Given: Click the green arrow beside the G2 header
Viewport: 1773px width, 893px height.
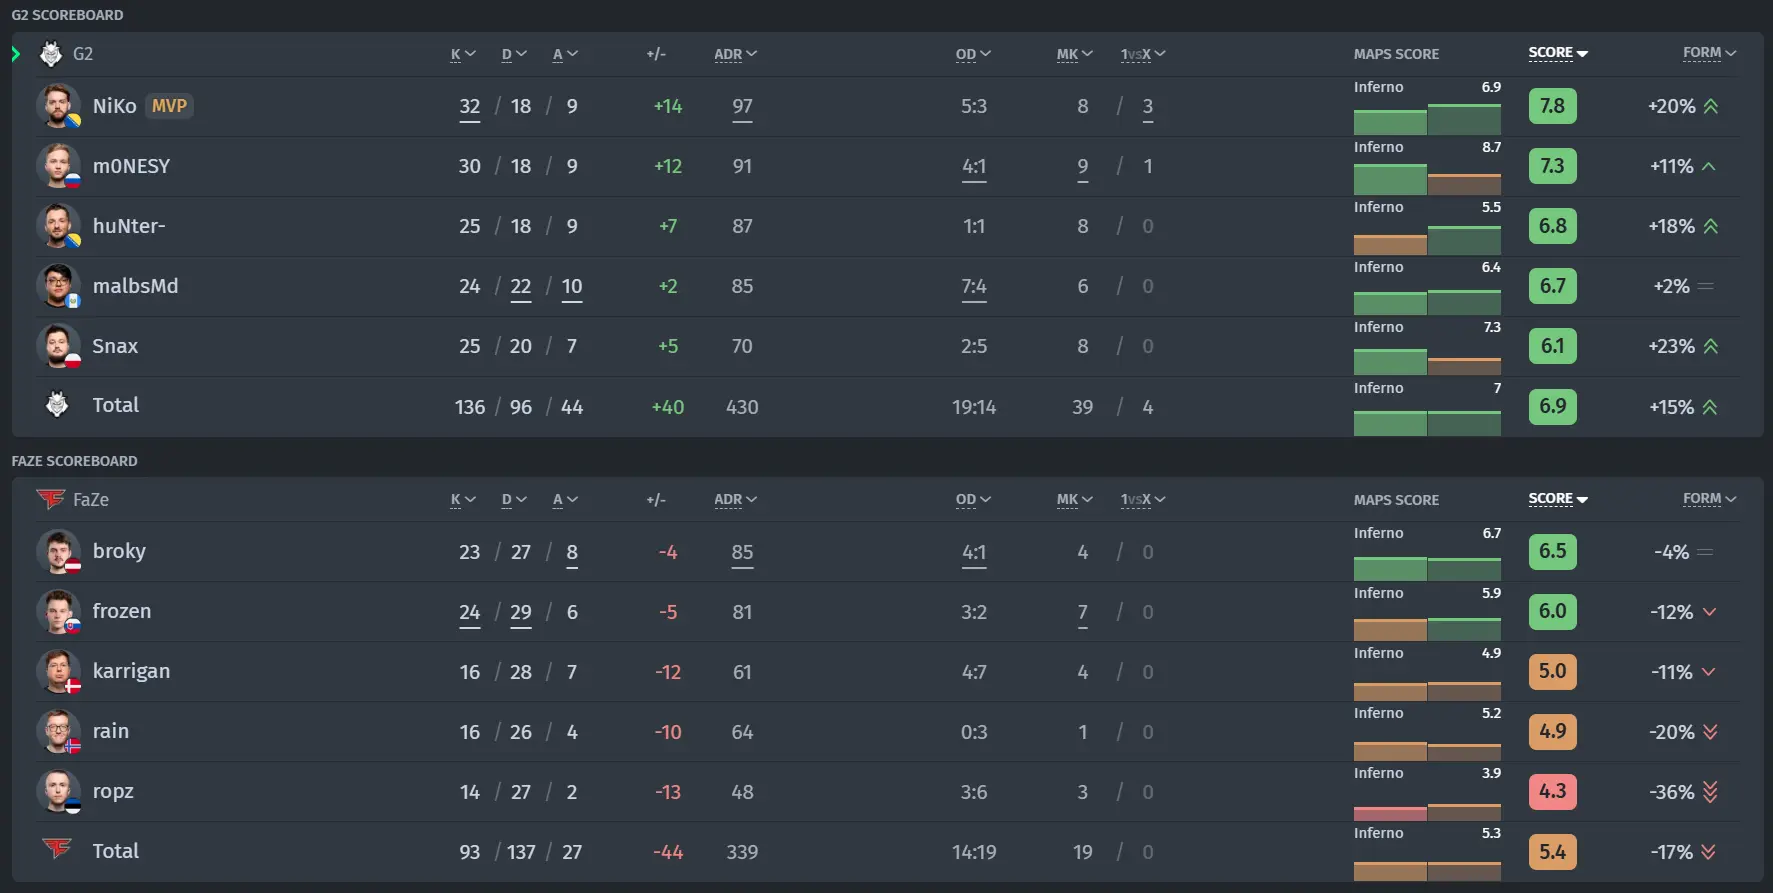Looking at the screenshot, I should (x=16, y=54).
